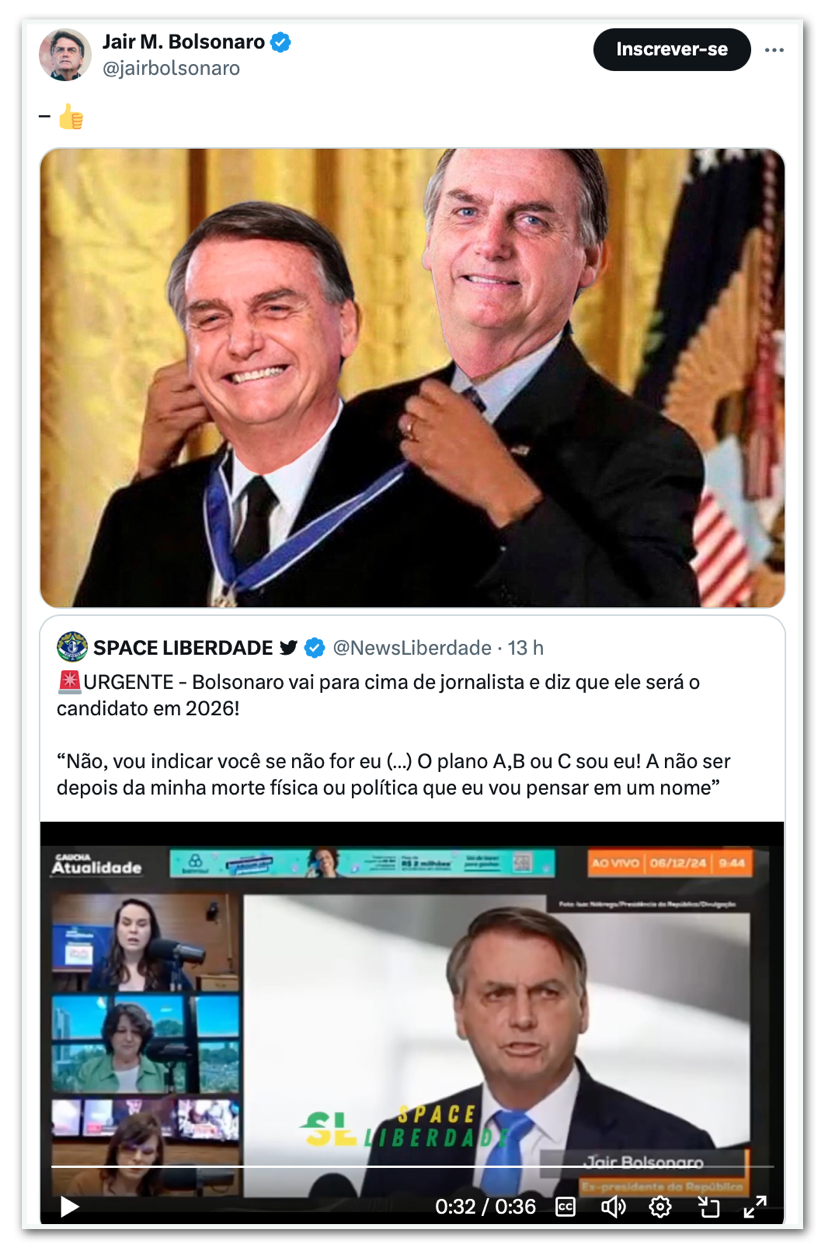Open the SPACE LIBERDADE account avatar
The image size is (822, 1252).
pos(72,647)
